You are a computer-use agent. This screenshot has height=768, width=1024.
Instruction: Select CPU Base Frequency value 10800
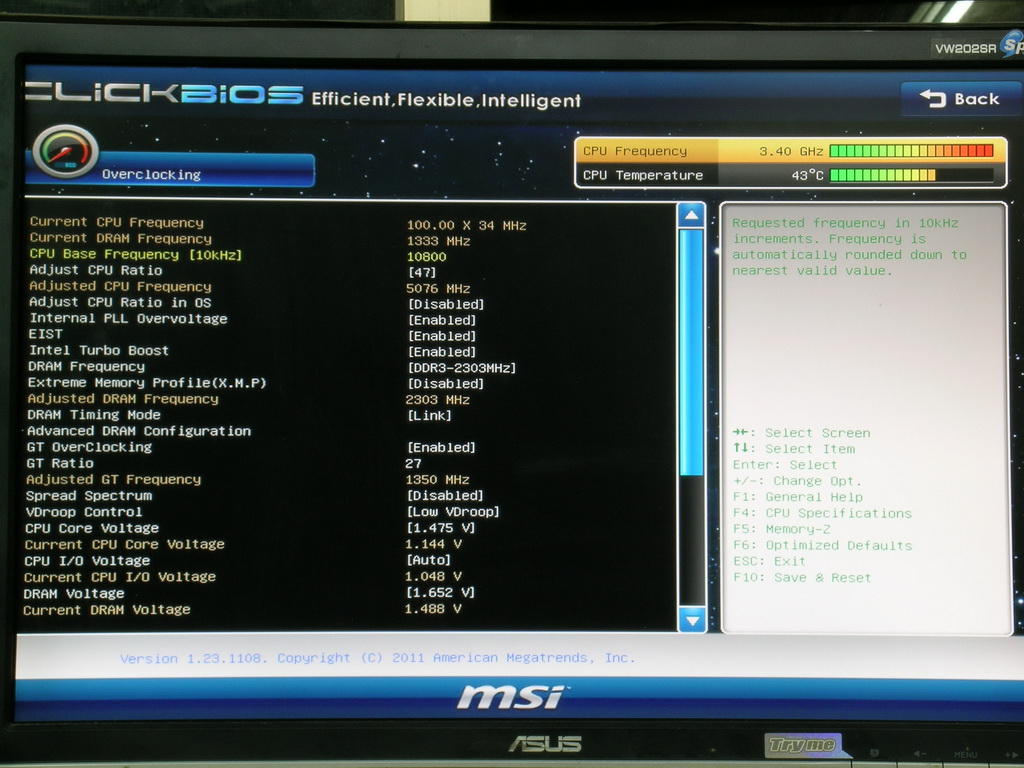pyautogui.click(x=426, y=257)
